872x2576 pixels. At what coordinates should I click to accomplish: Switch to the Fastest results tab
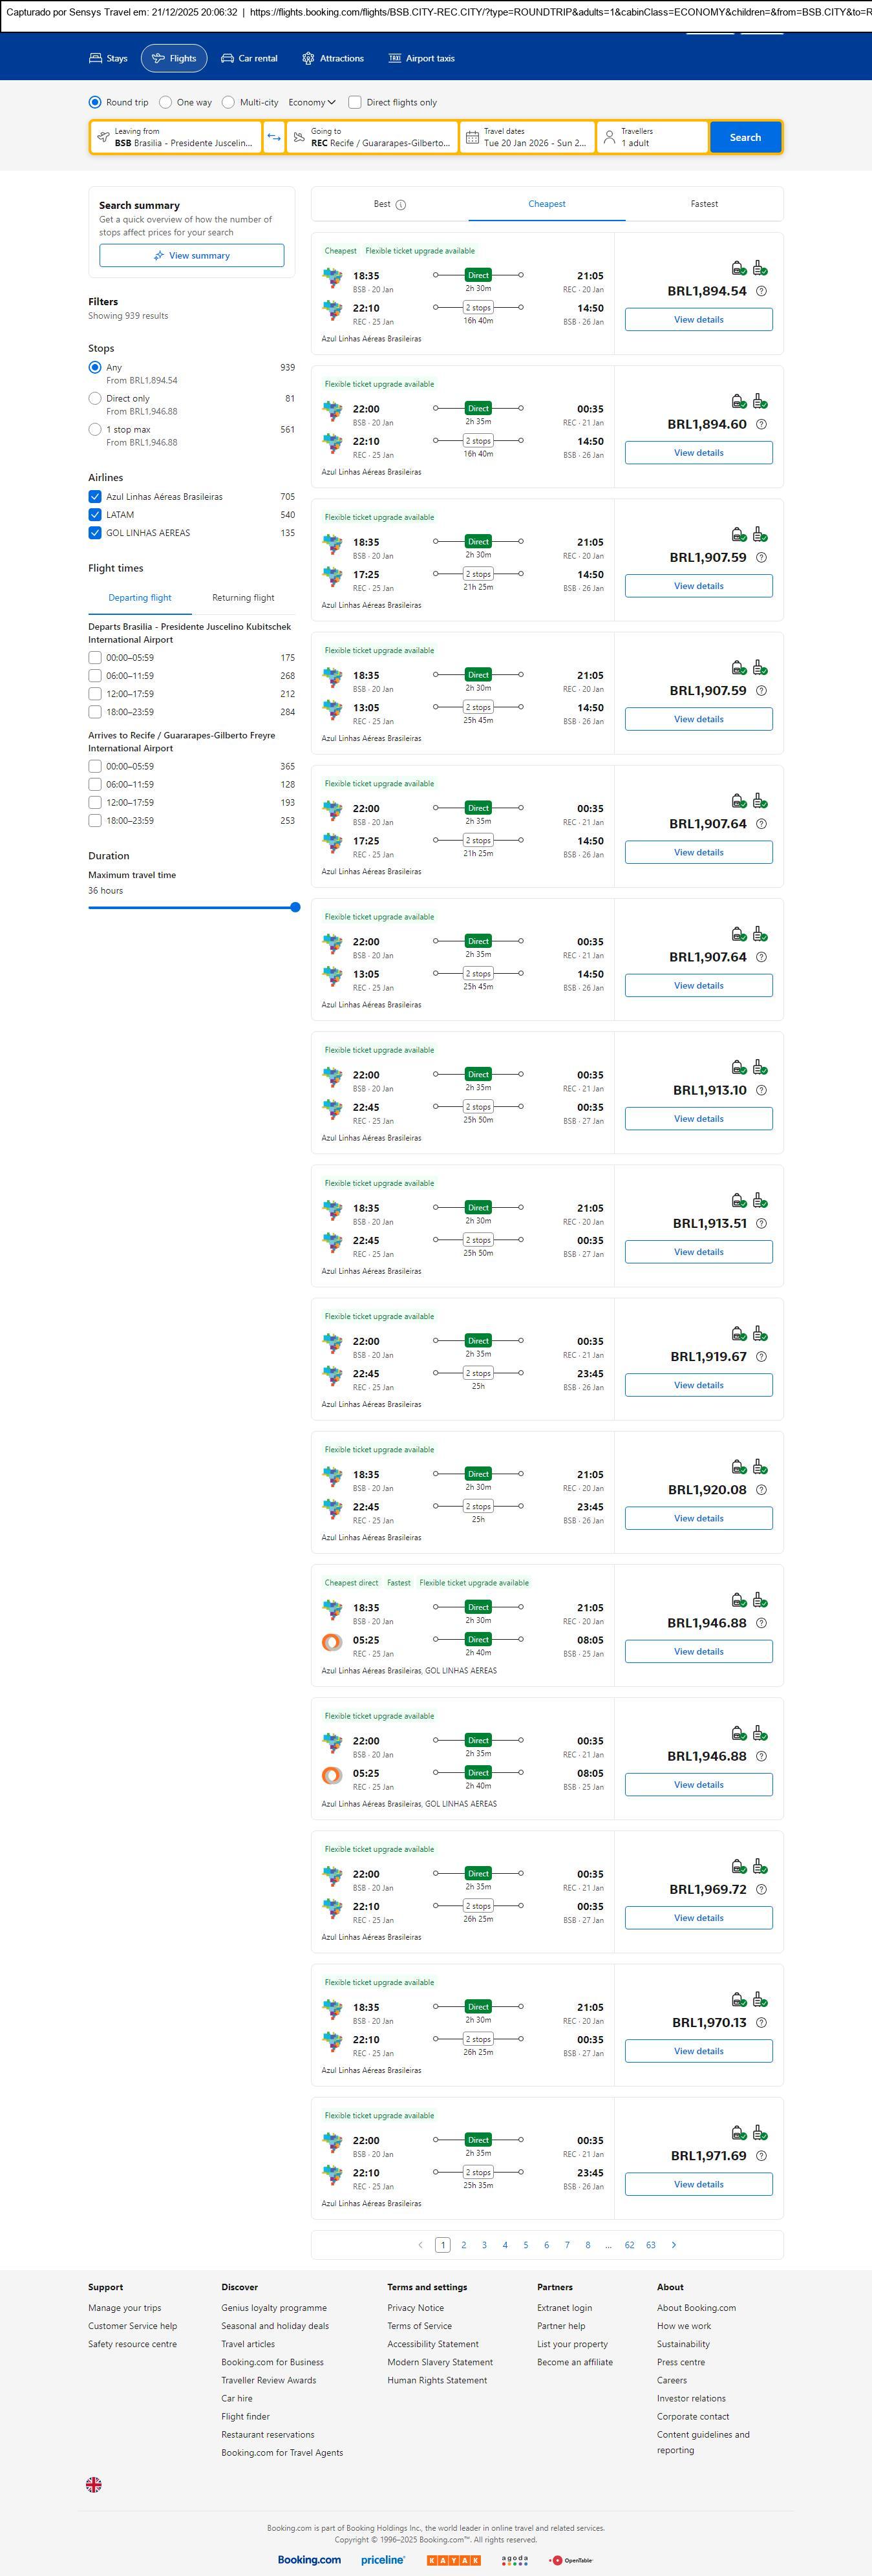(x=704, y=204)
